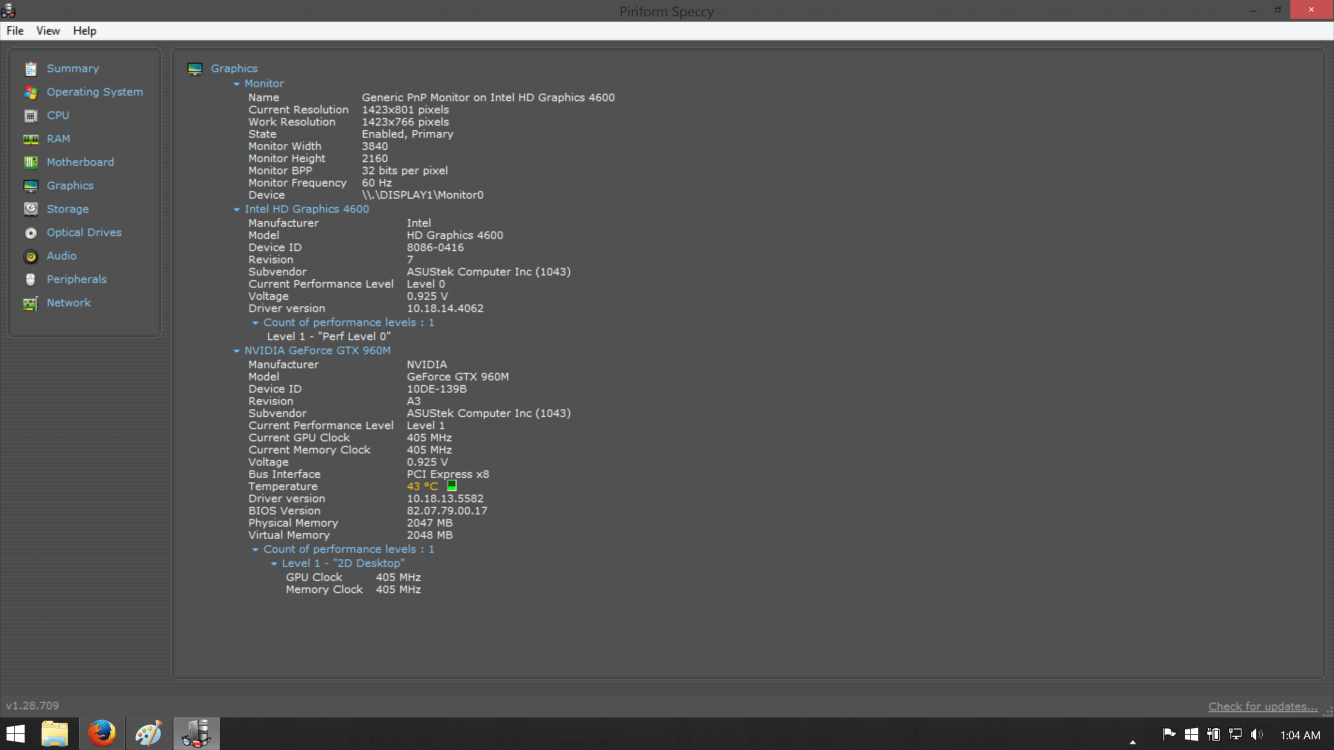Image resolution: width=1334 pixels, height=750 pixels.
Task: Collapse the NVIDIA GeForce GTX 960M arrow
Action: click(237, 352)
